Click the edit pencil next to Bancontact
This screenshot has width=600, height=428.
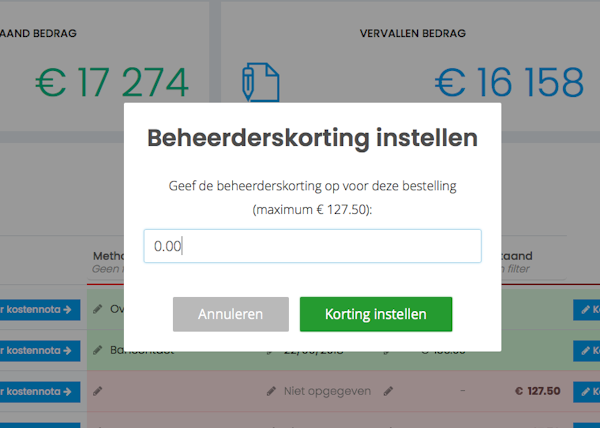tap(98, 350)
